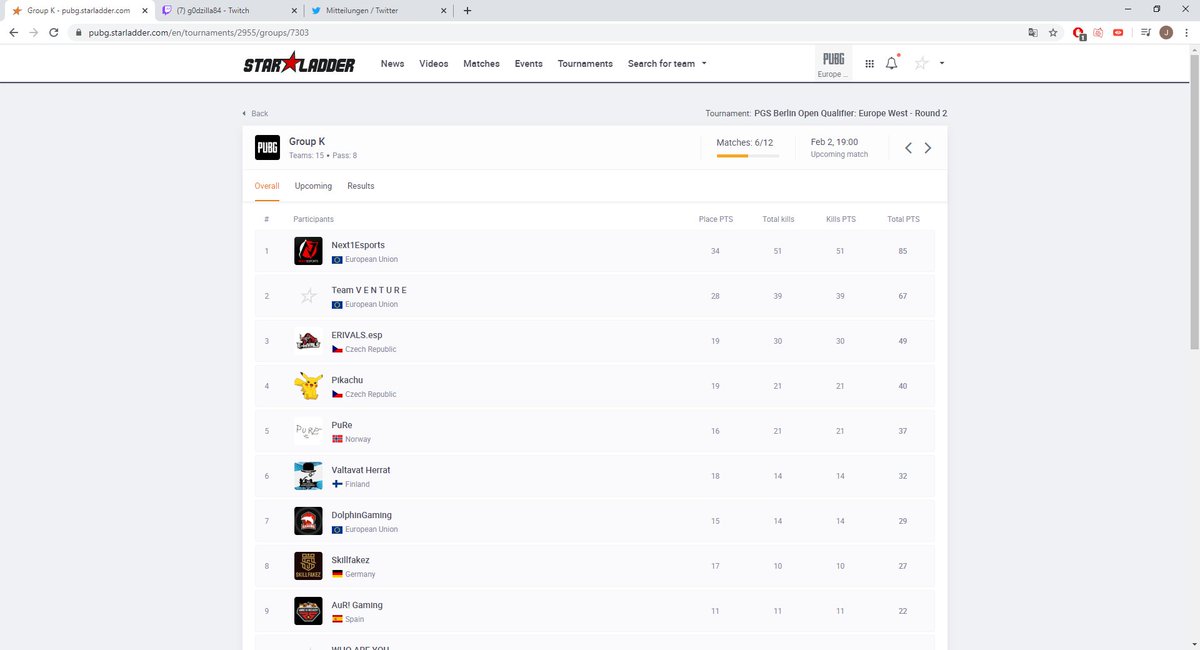1200x650 pixels.
Task: Click the Place PTS column header
Action: [715, 219]
